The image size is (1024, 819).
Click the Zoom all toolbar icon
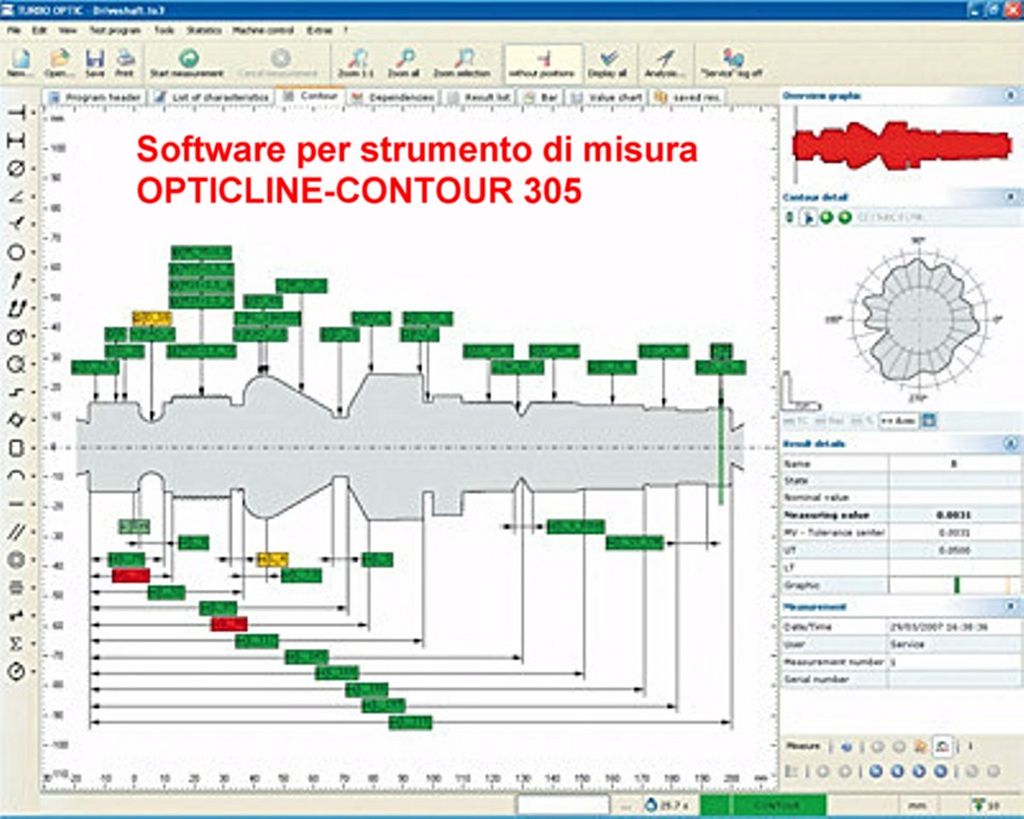click(404, 63)
